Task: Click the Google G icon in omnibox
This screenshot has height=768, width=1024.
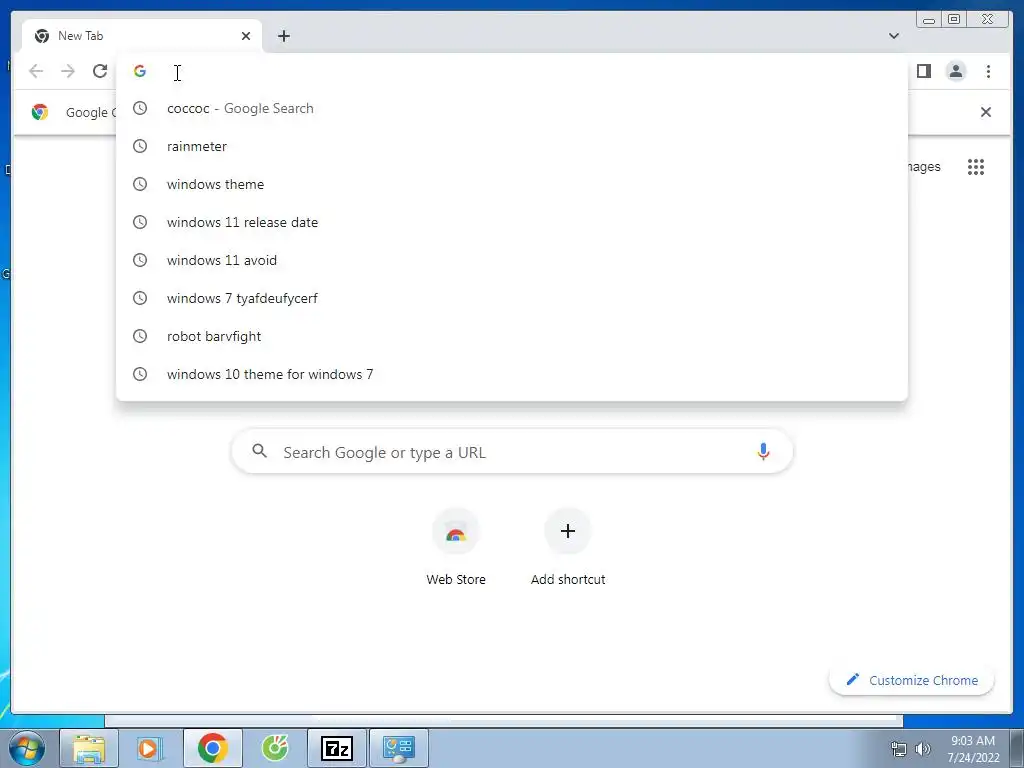Action: point(140,71)
